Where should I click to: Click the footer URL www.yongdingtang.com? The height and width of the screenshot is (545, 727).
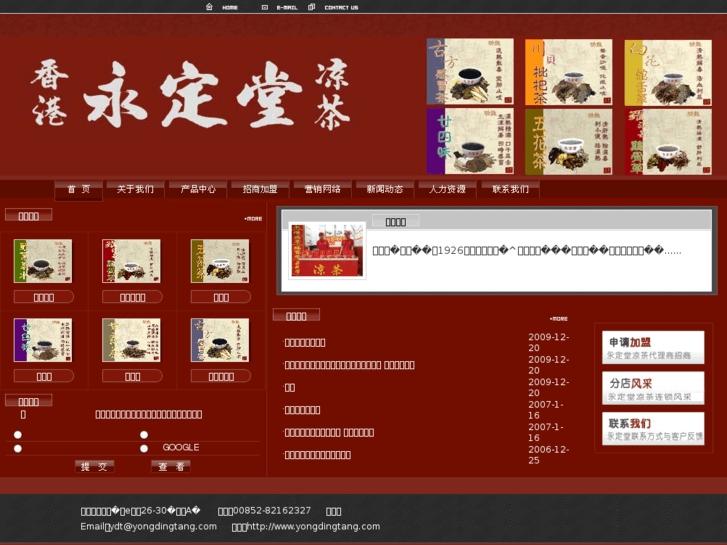pos(313,526)
